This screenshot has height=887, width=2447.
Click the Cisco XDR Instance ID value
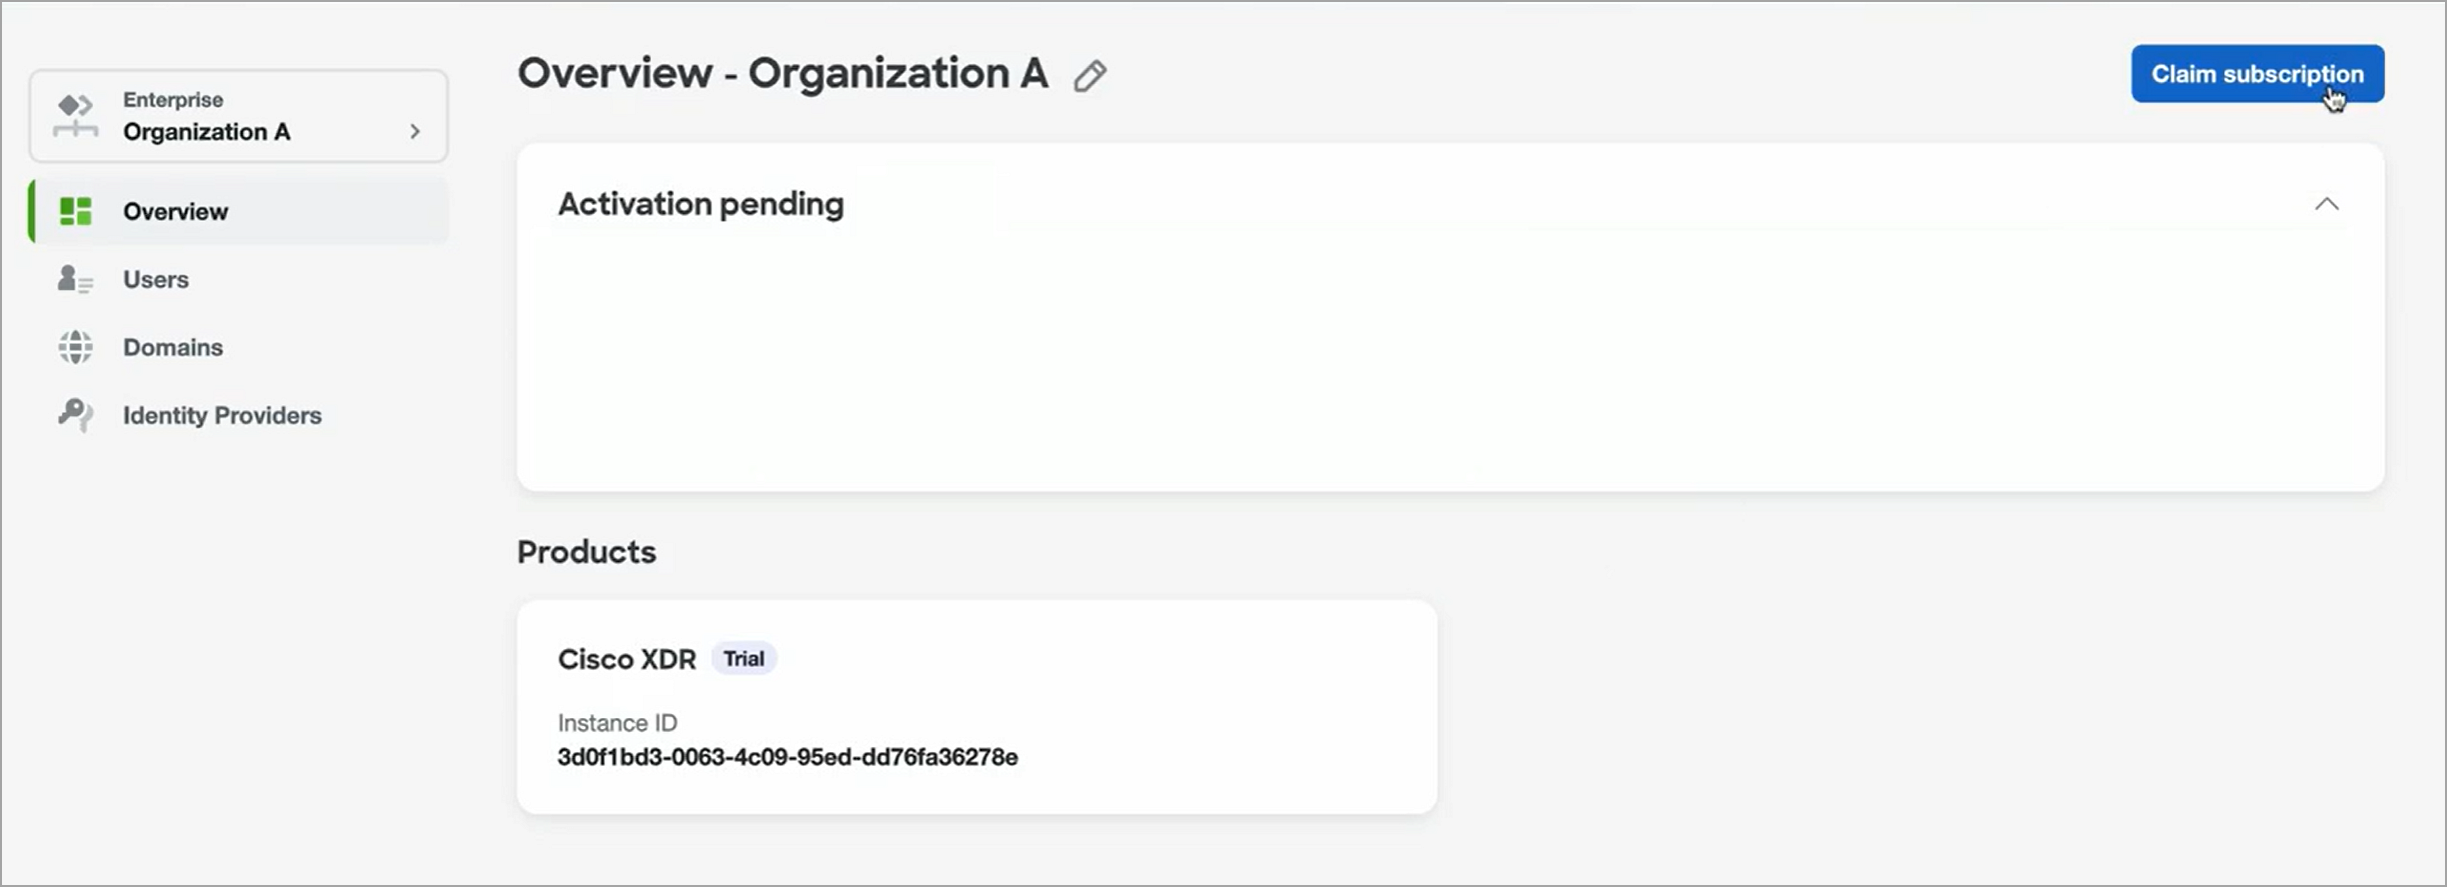[x=788, y=757]
